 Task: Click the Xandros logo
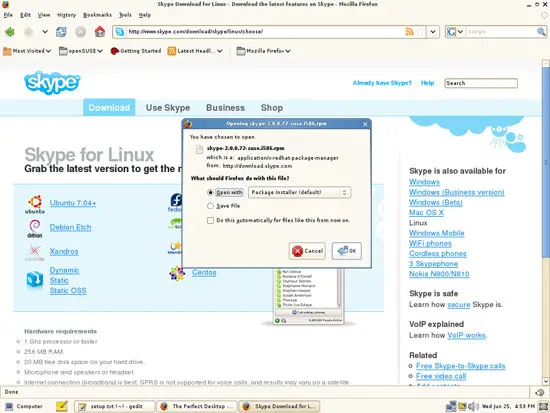click(34, 253)
